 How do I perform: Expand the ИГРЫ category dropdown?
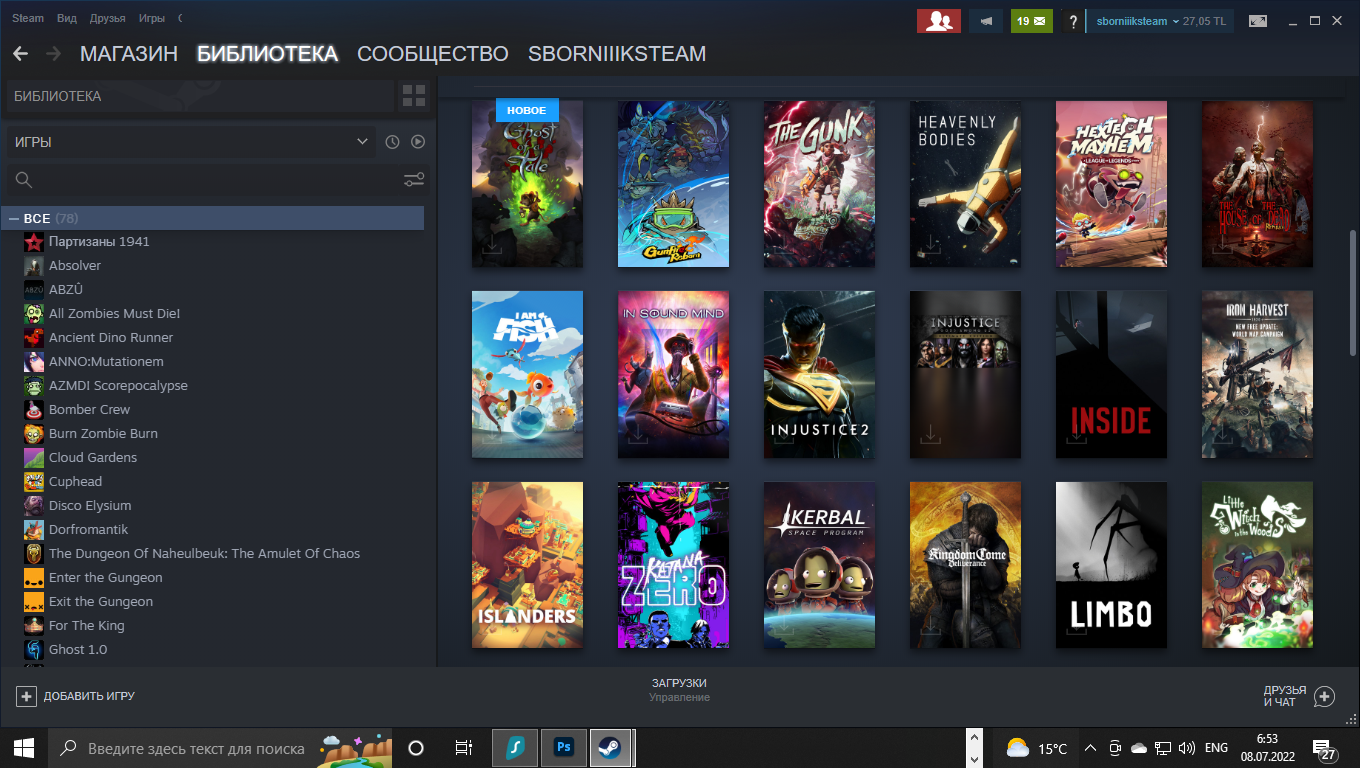pos(362,142)
